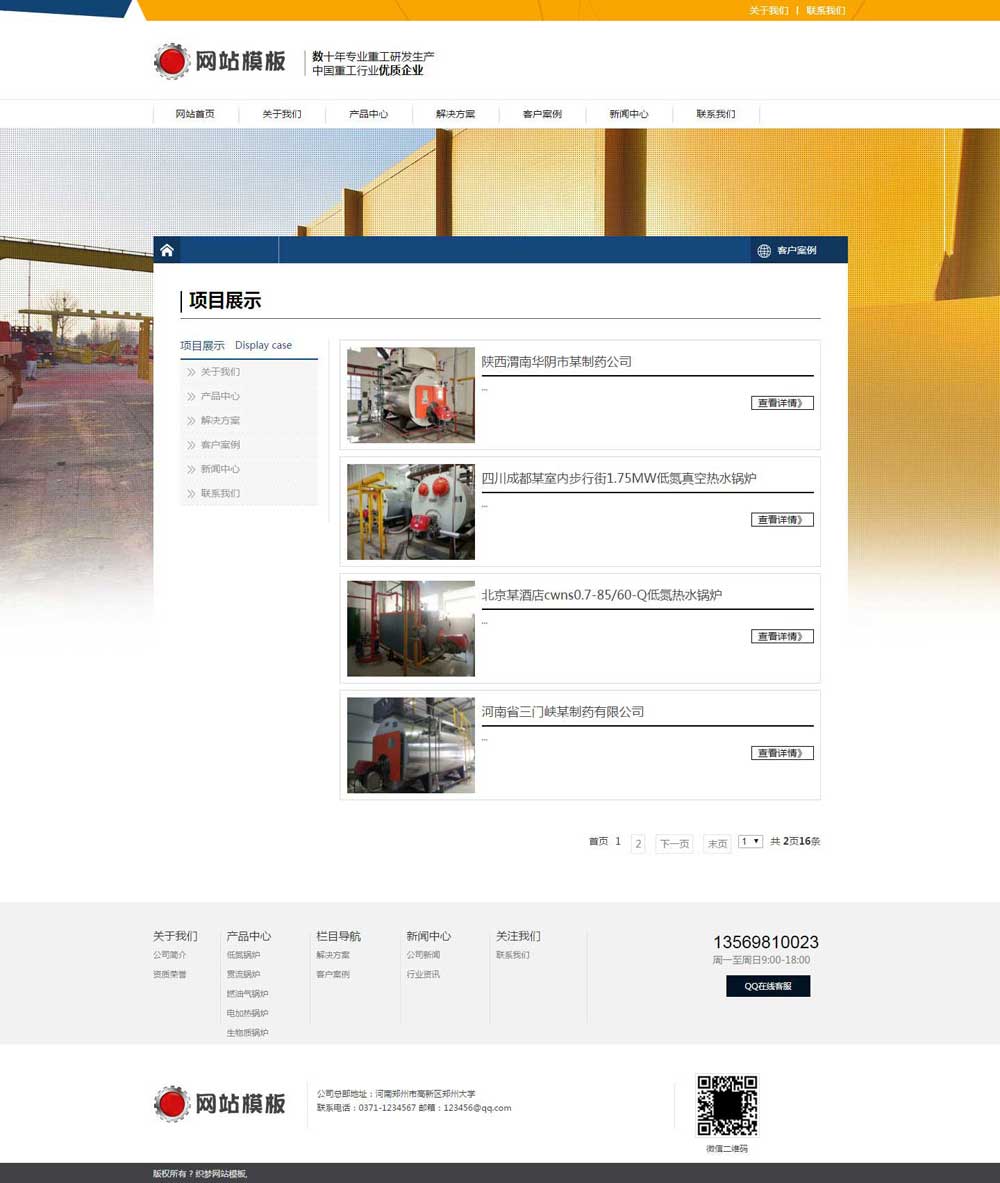Click 查看详情 for 陕西渭南华阴市某制药公司
The width and height of the screenshot is (1000, 1183).
pos(782,403)
